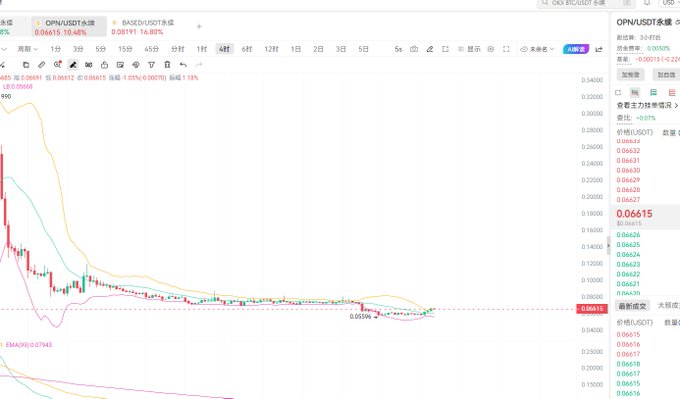Select combined bid-ask order book view

[635, 92]
